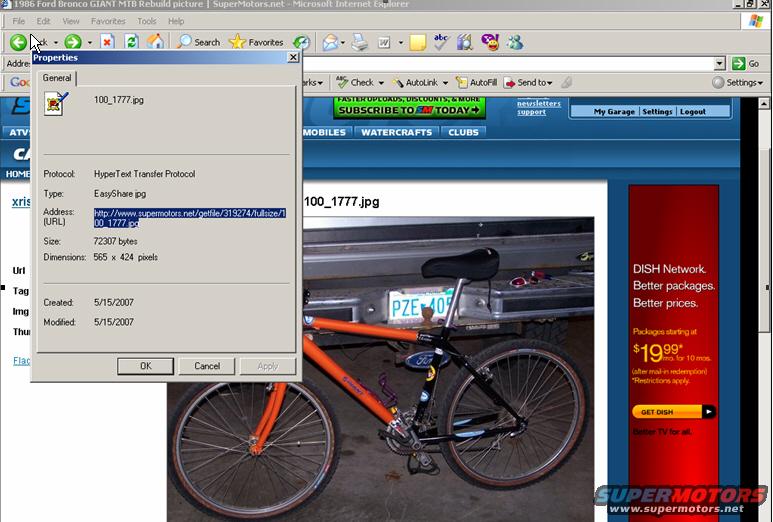This screenshot has width=773, height=522.
Task: Click the Mail envelope toolbar icon
Action: (329, 42)
